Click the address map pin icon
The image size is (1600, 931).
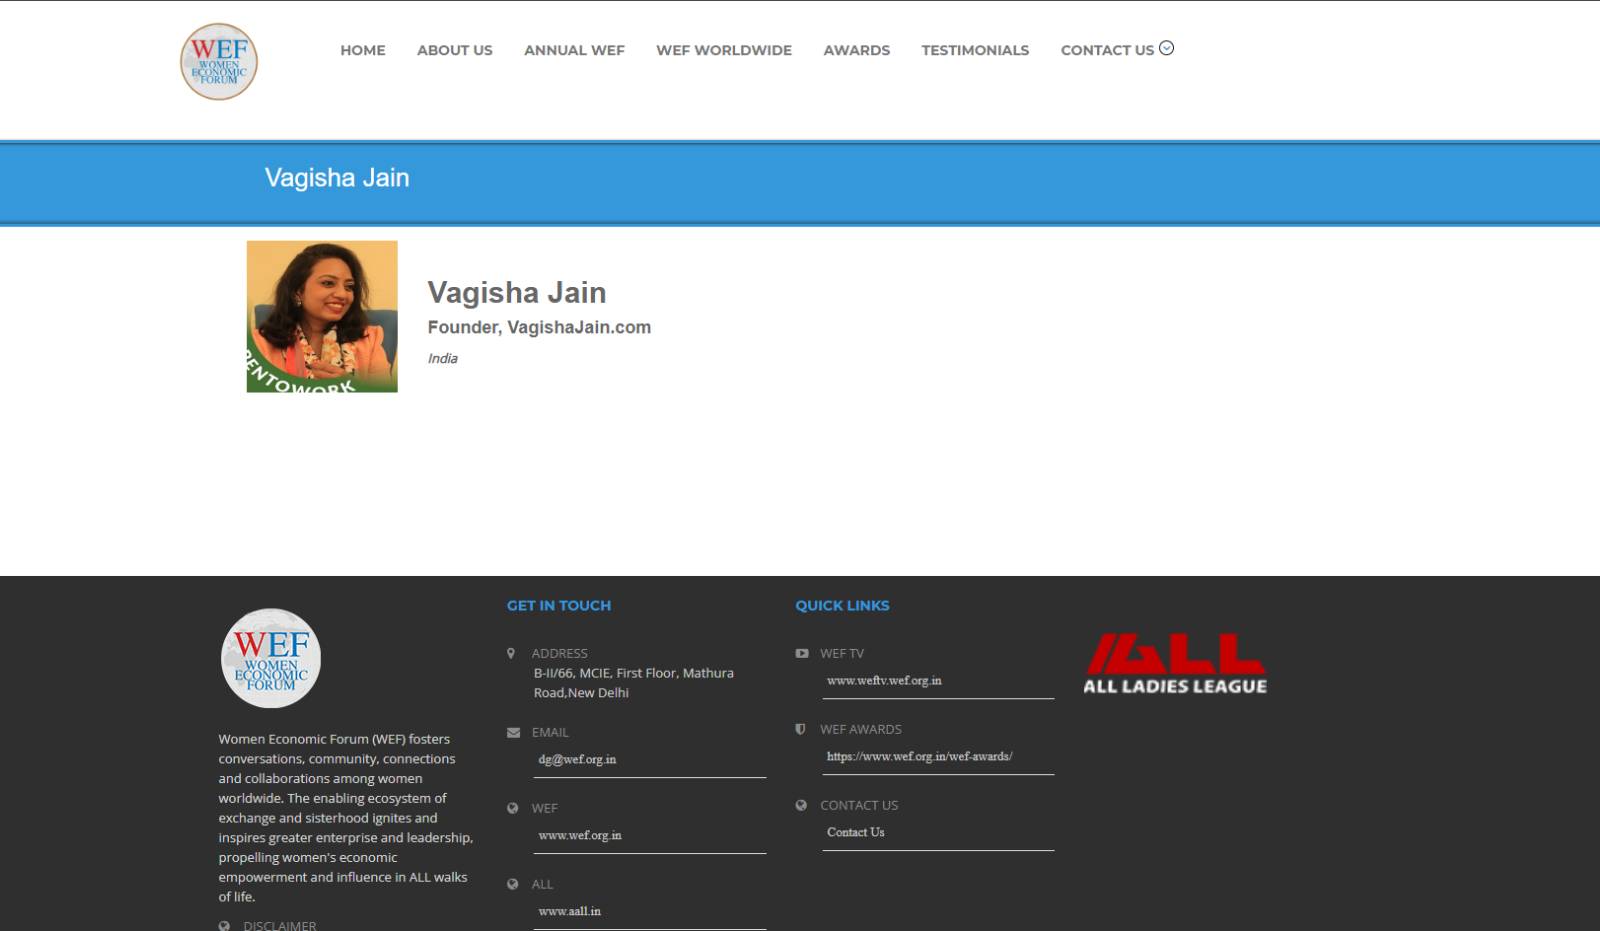point(511,653)
